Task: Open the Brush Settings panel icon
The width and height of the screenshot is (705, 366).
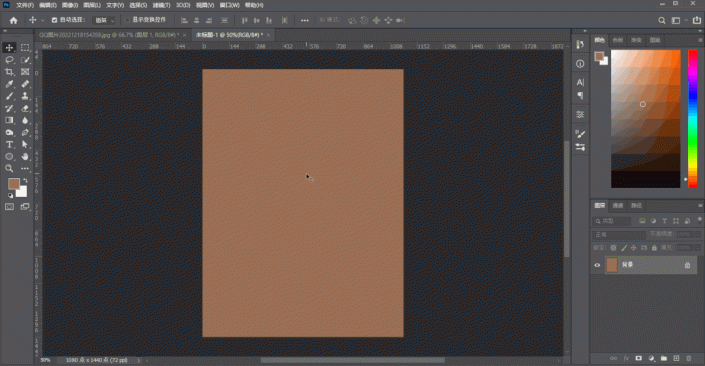Action: (x=580, y=134)
